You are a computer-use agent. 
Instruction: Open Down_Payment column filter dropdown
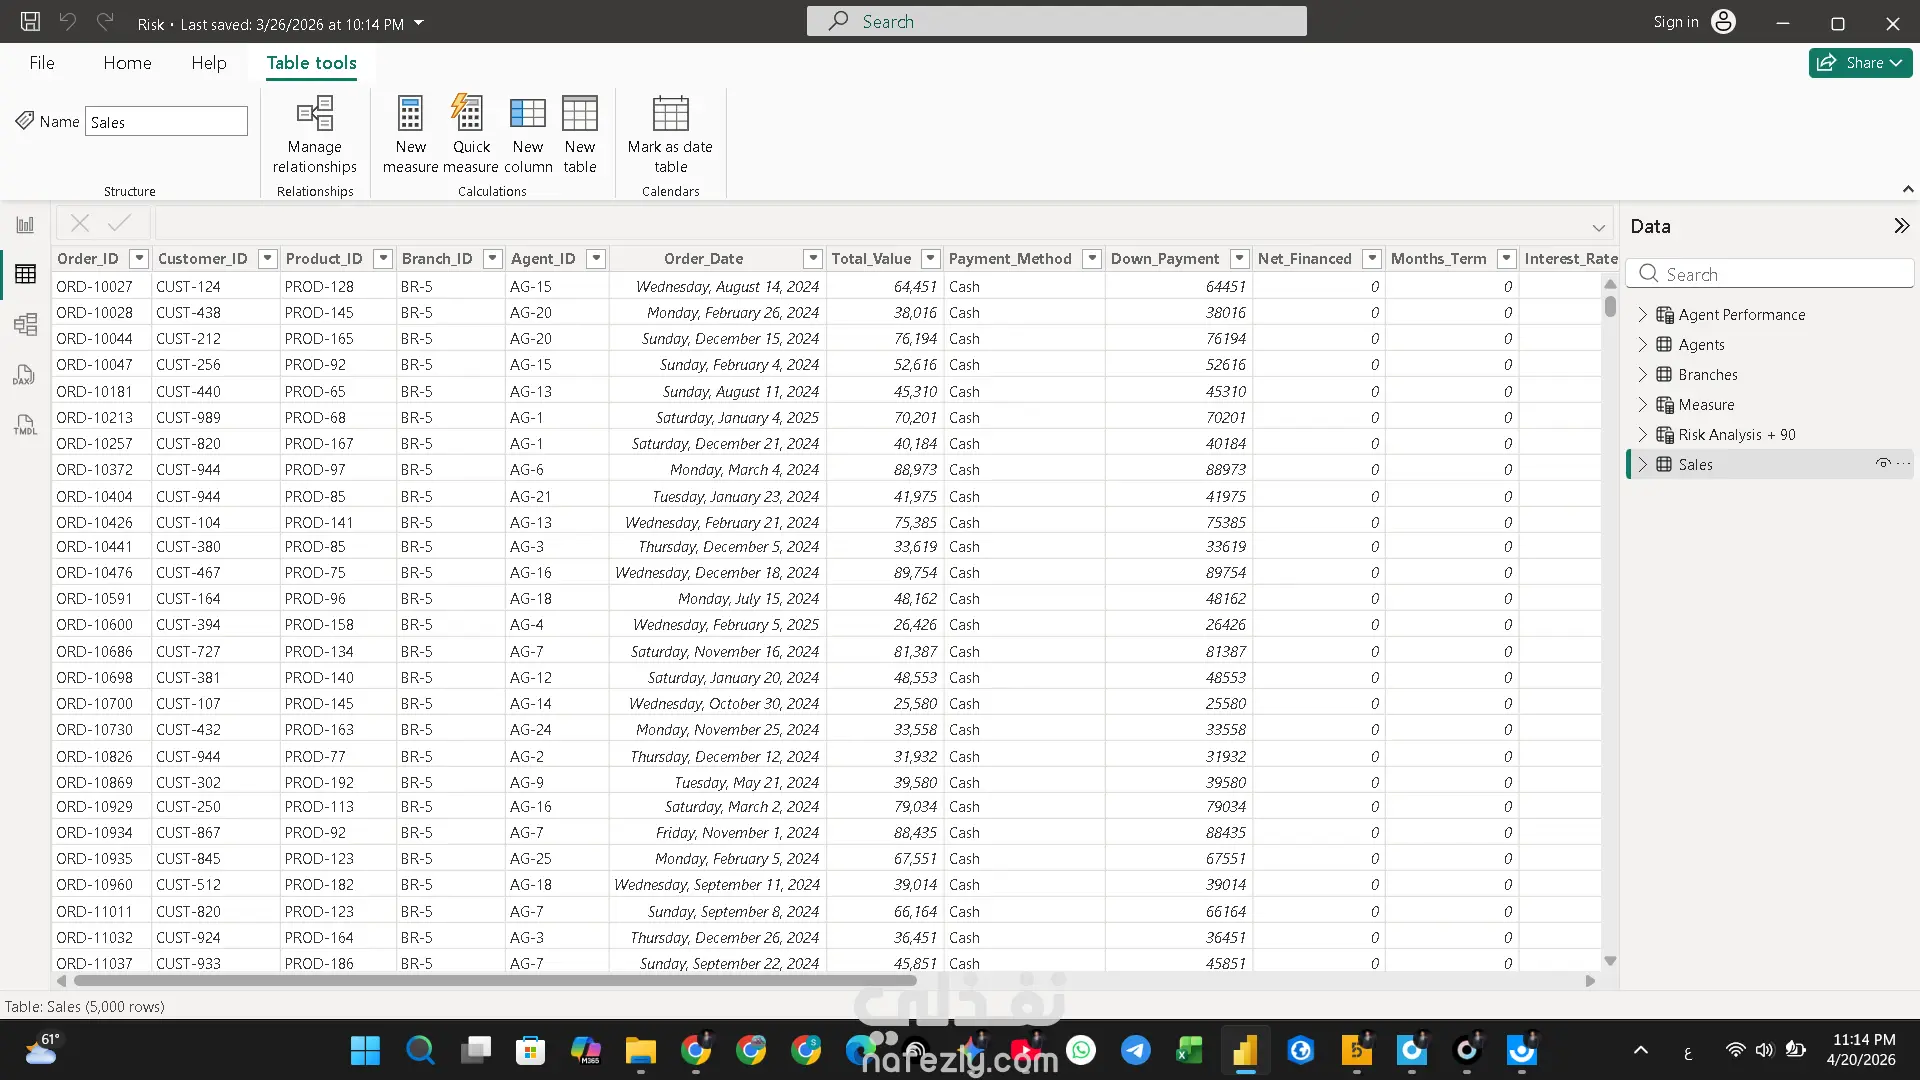pyautogui.click(x=1239, y=259)
